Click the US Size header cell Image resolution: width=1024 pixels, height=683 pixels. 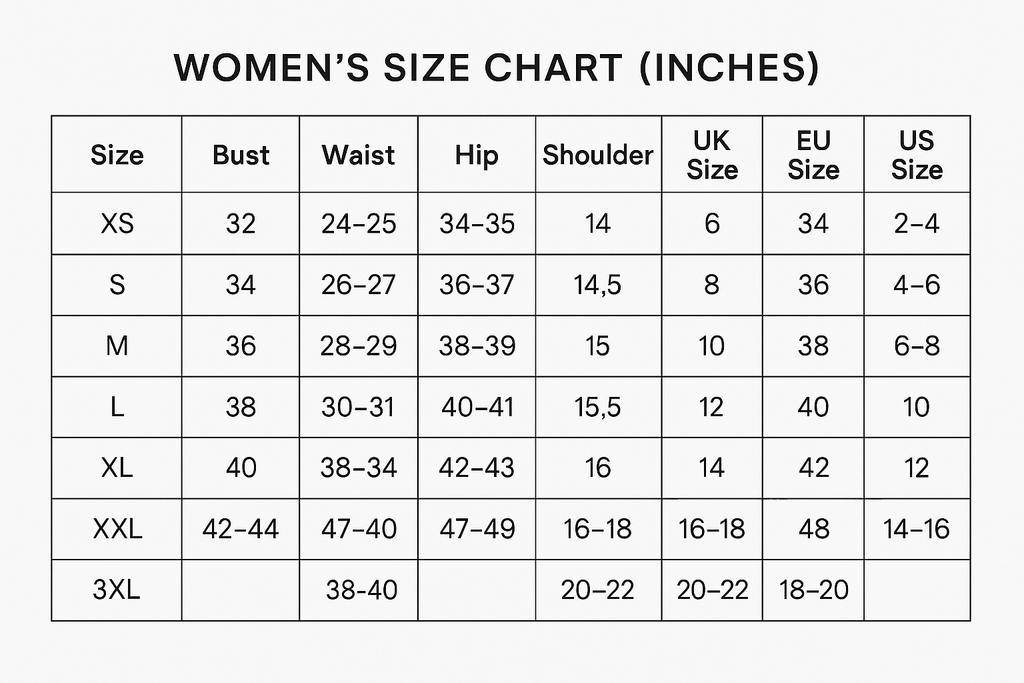pyautogui.click(x=916, y=155)
